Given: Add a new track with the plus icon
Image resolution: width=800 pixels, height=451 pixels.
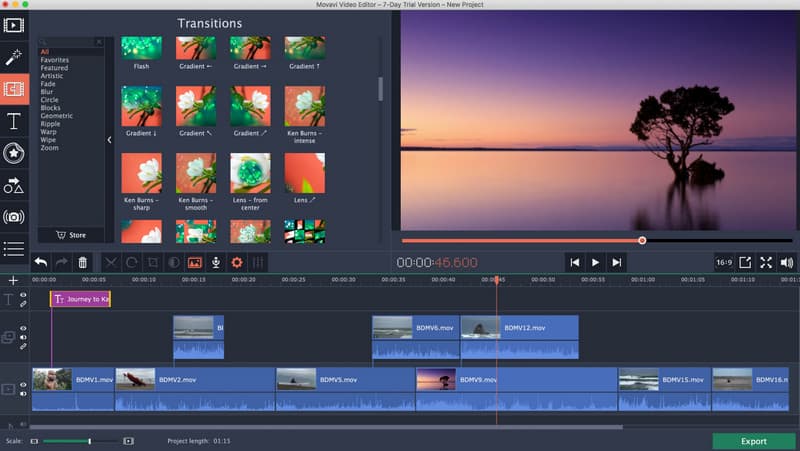Looking at the screenshot, I should (13, 280).
